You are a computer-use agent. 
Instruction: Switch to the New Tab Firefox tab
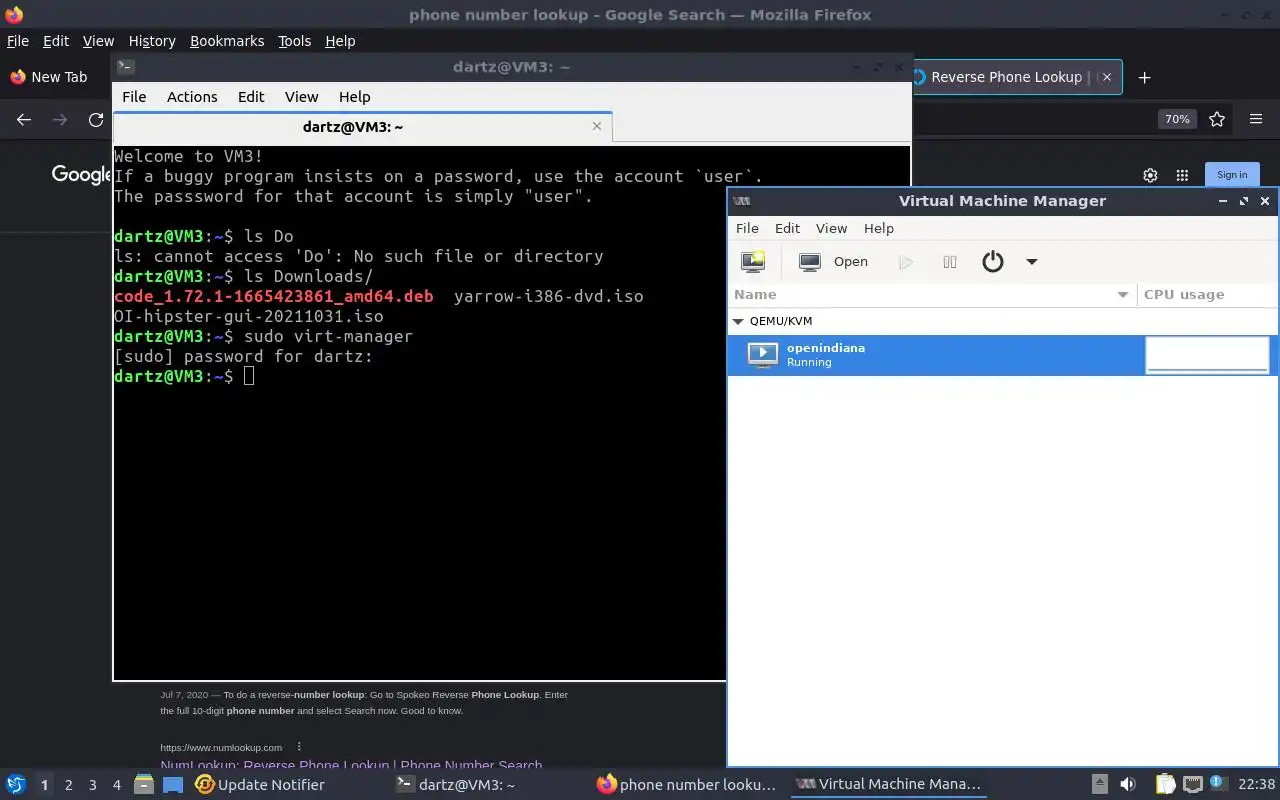click(x=57, y=77)
